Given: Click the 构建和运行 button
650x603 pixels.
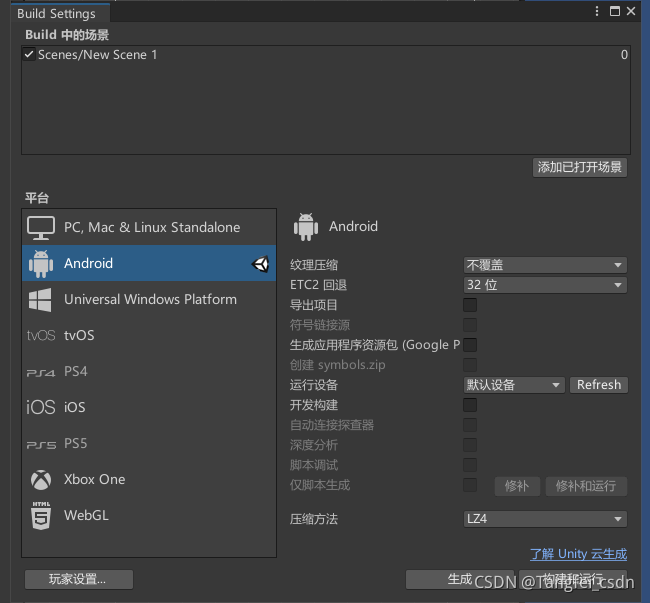Looking at the screenshot, I should coord(573,579).
